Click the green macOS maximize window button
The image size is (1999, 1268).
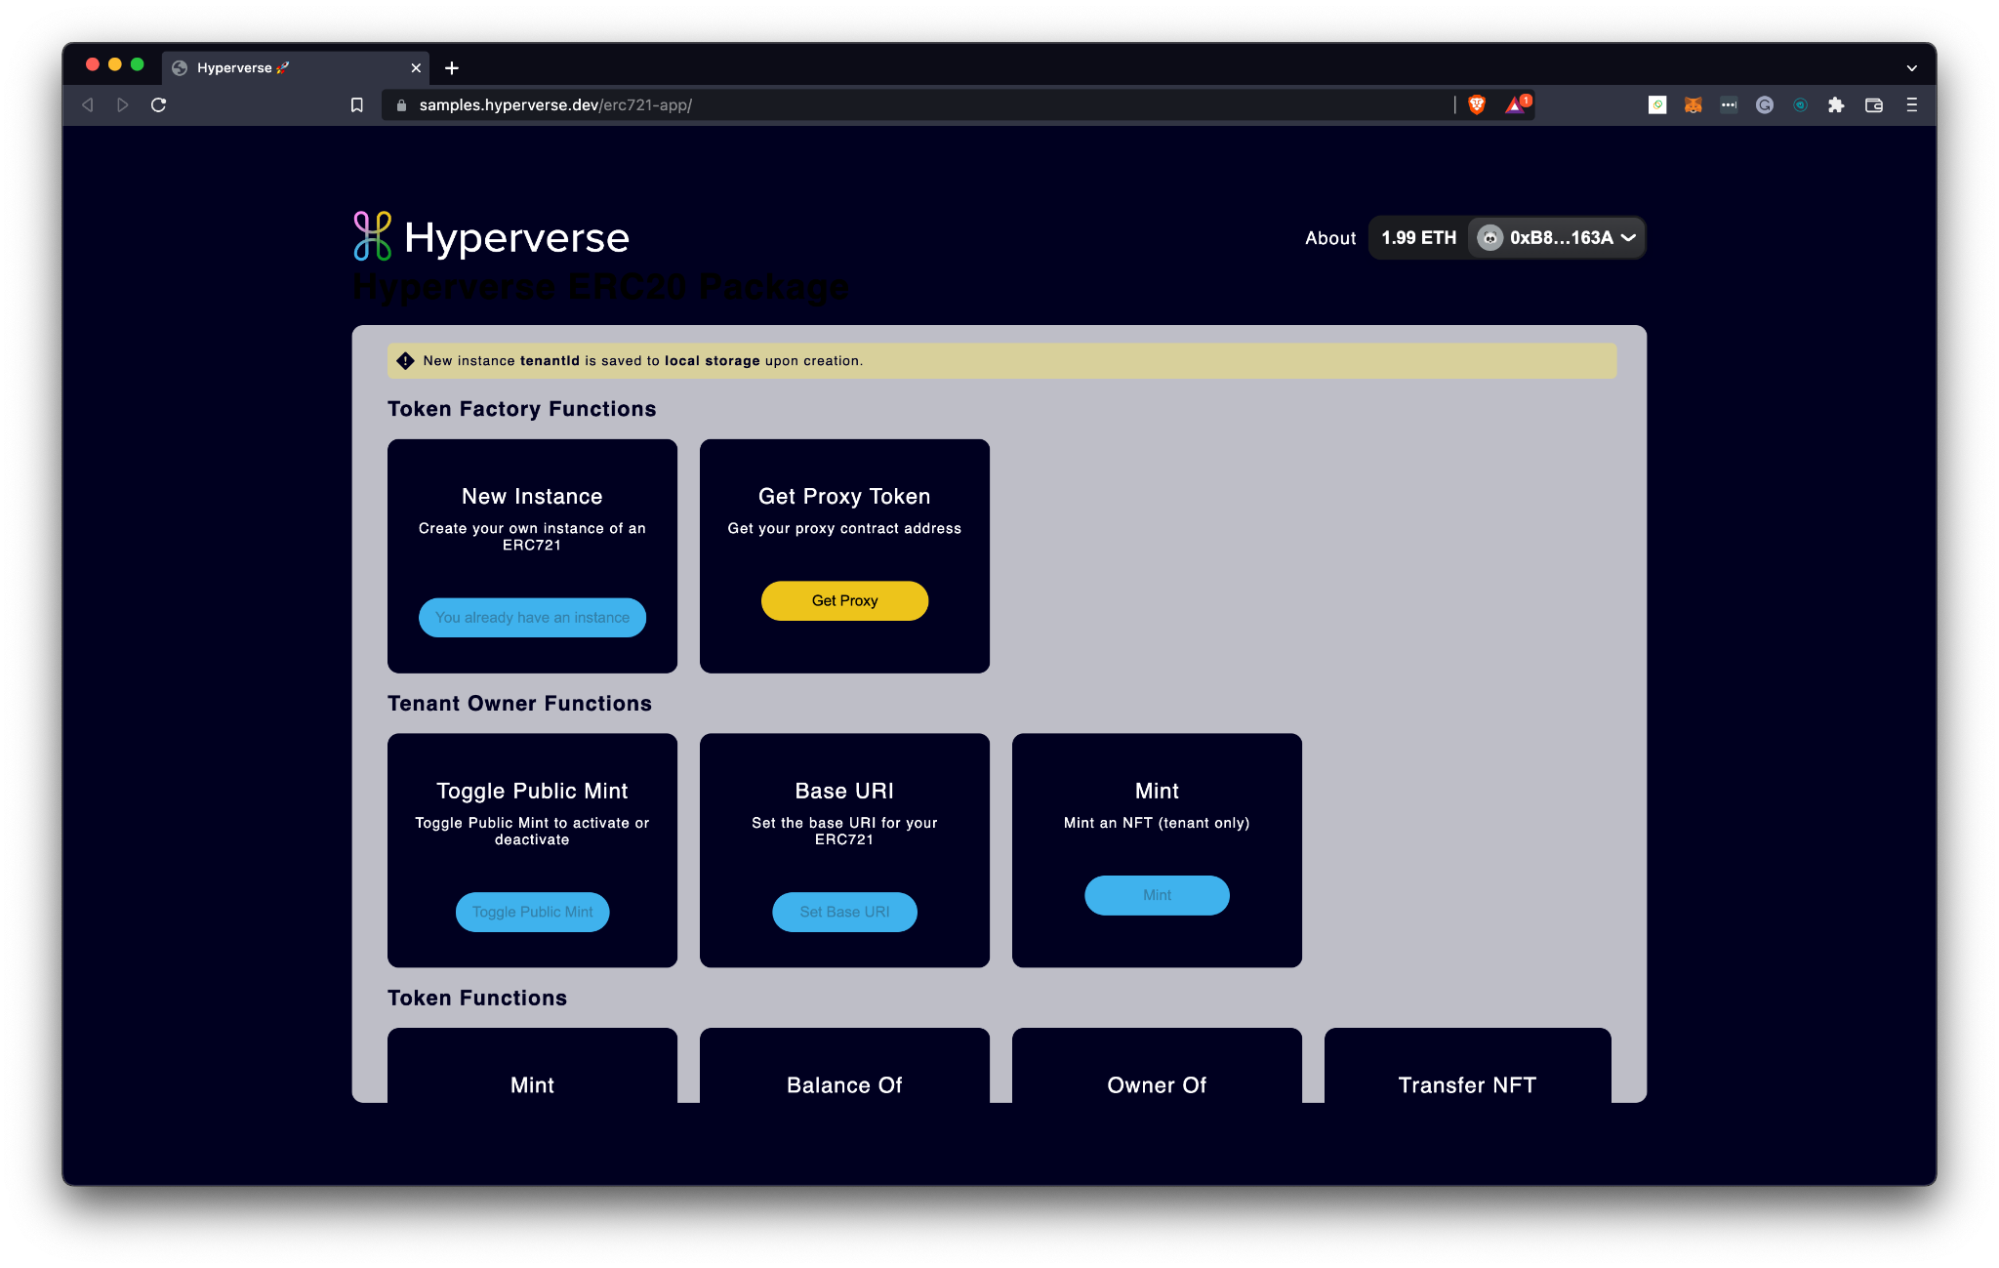coord(138,65)
